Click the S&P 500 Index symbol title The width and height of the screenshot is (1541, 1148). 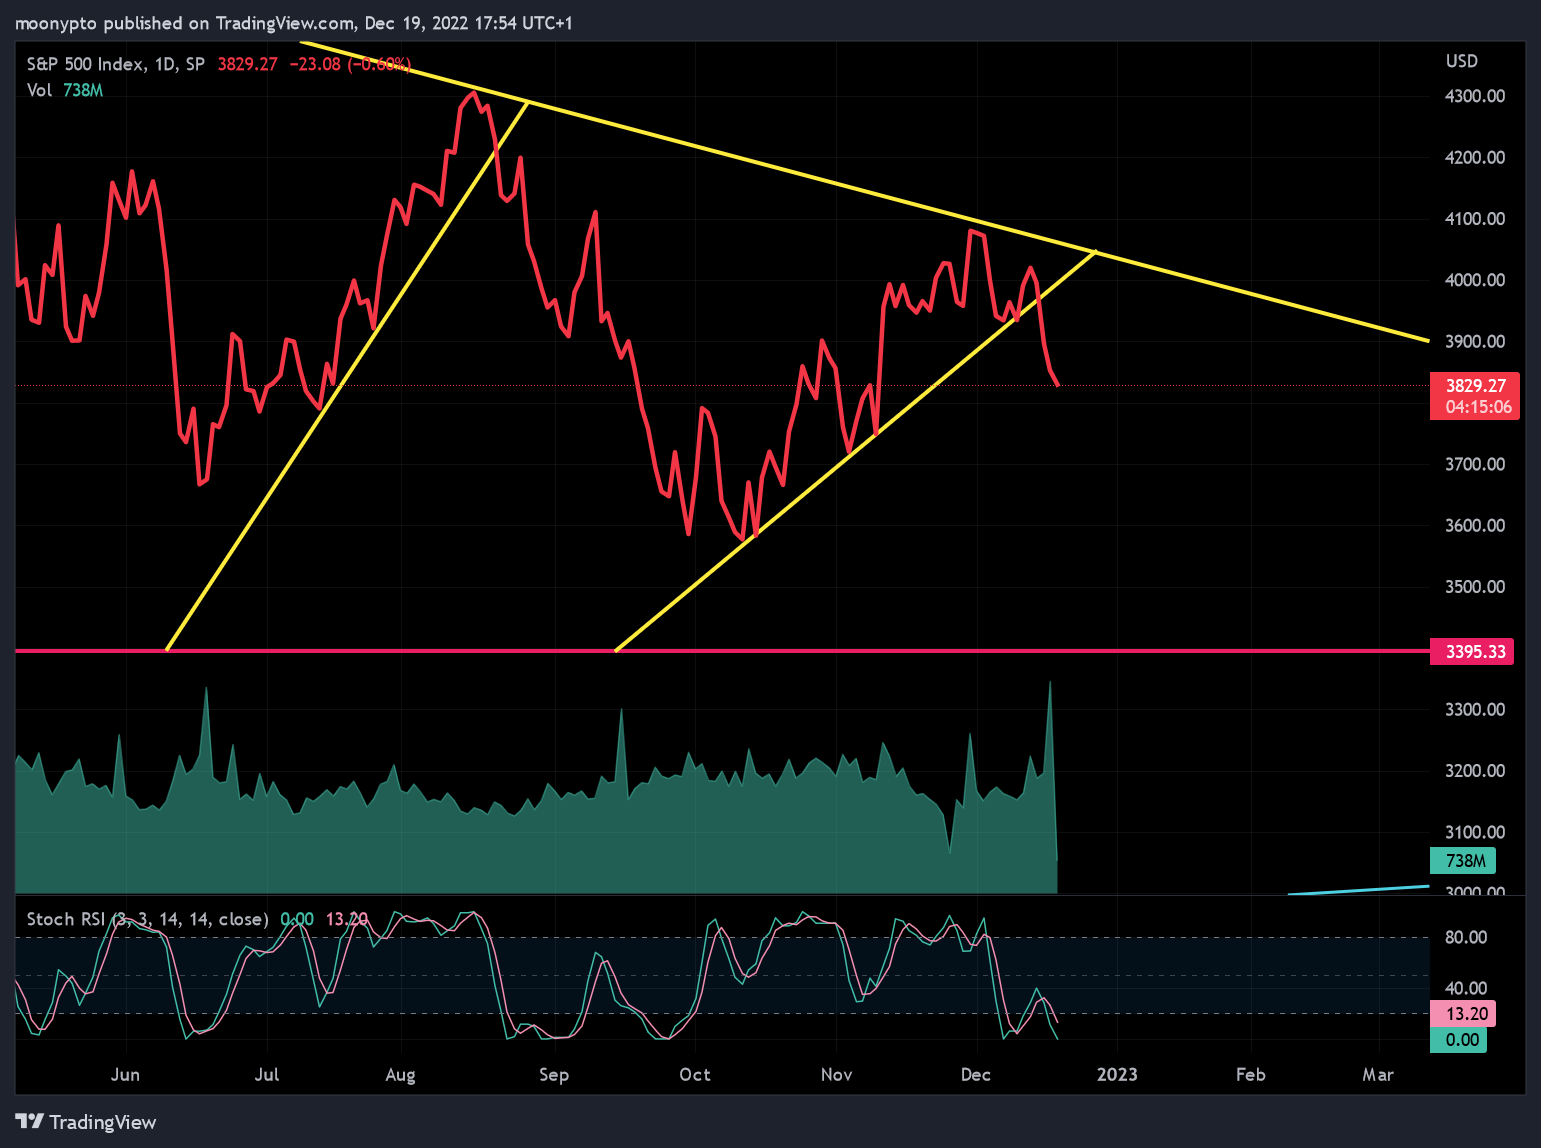tap(85, 64)
